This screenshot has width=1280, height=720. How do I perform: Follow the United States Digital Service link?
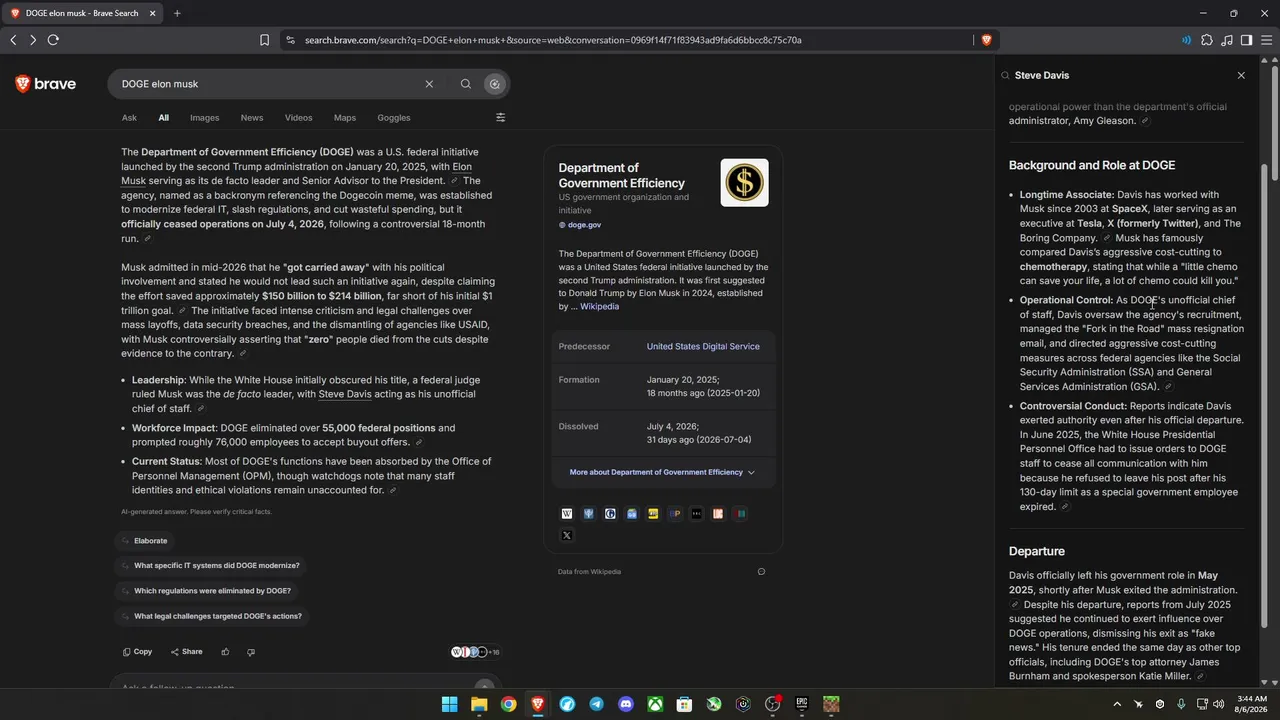[x=703, y=346]
